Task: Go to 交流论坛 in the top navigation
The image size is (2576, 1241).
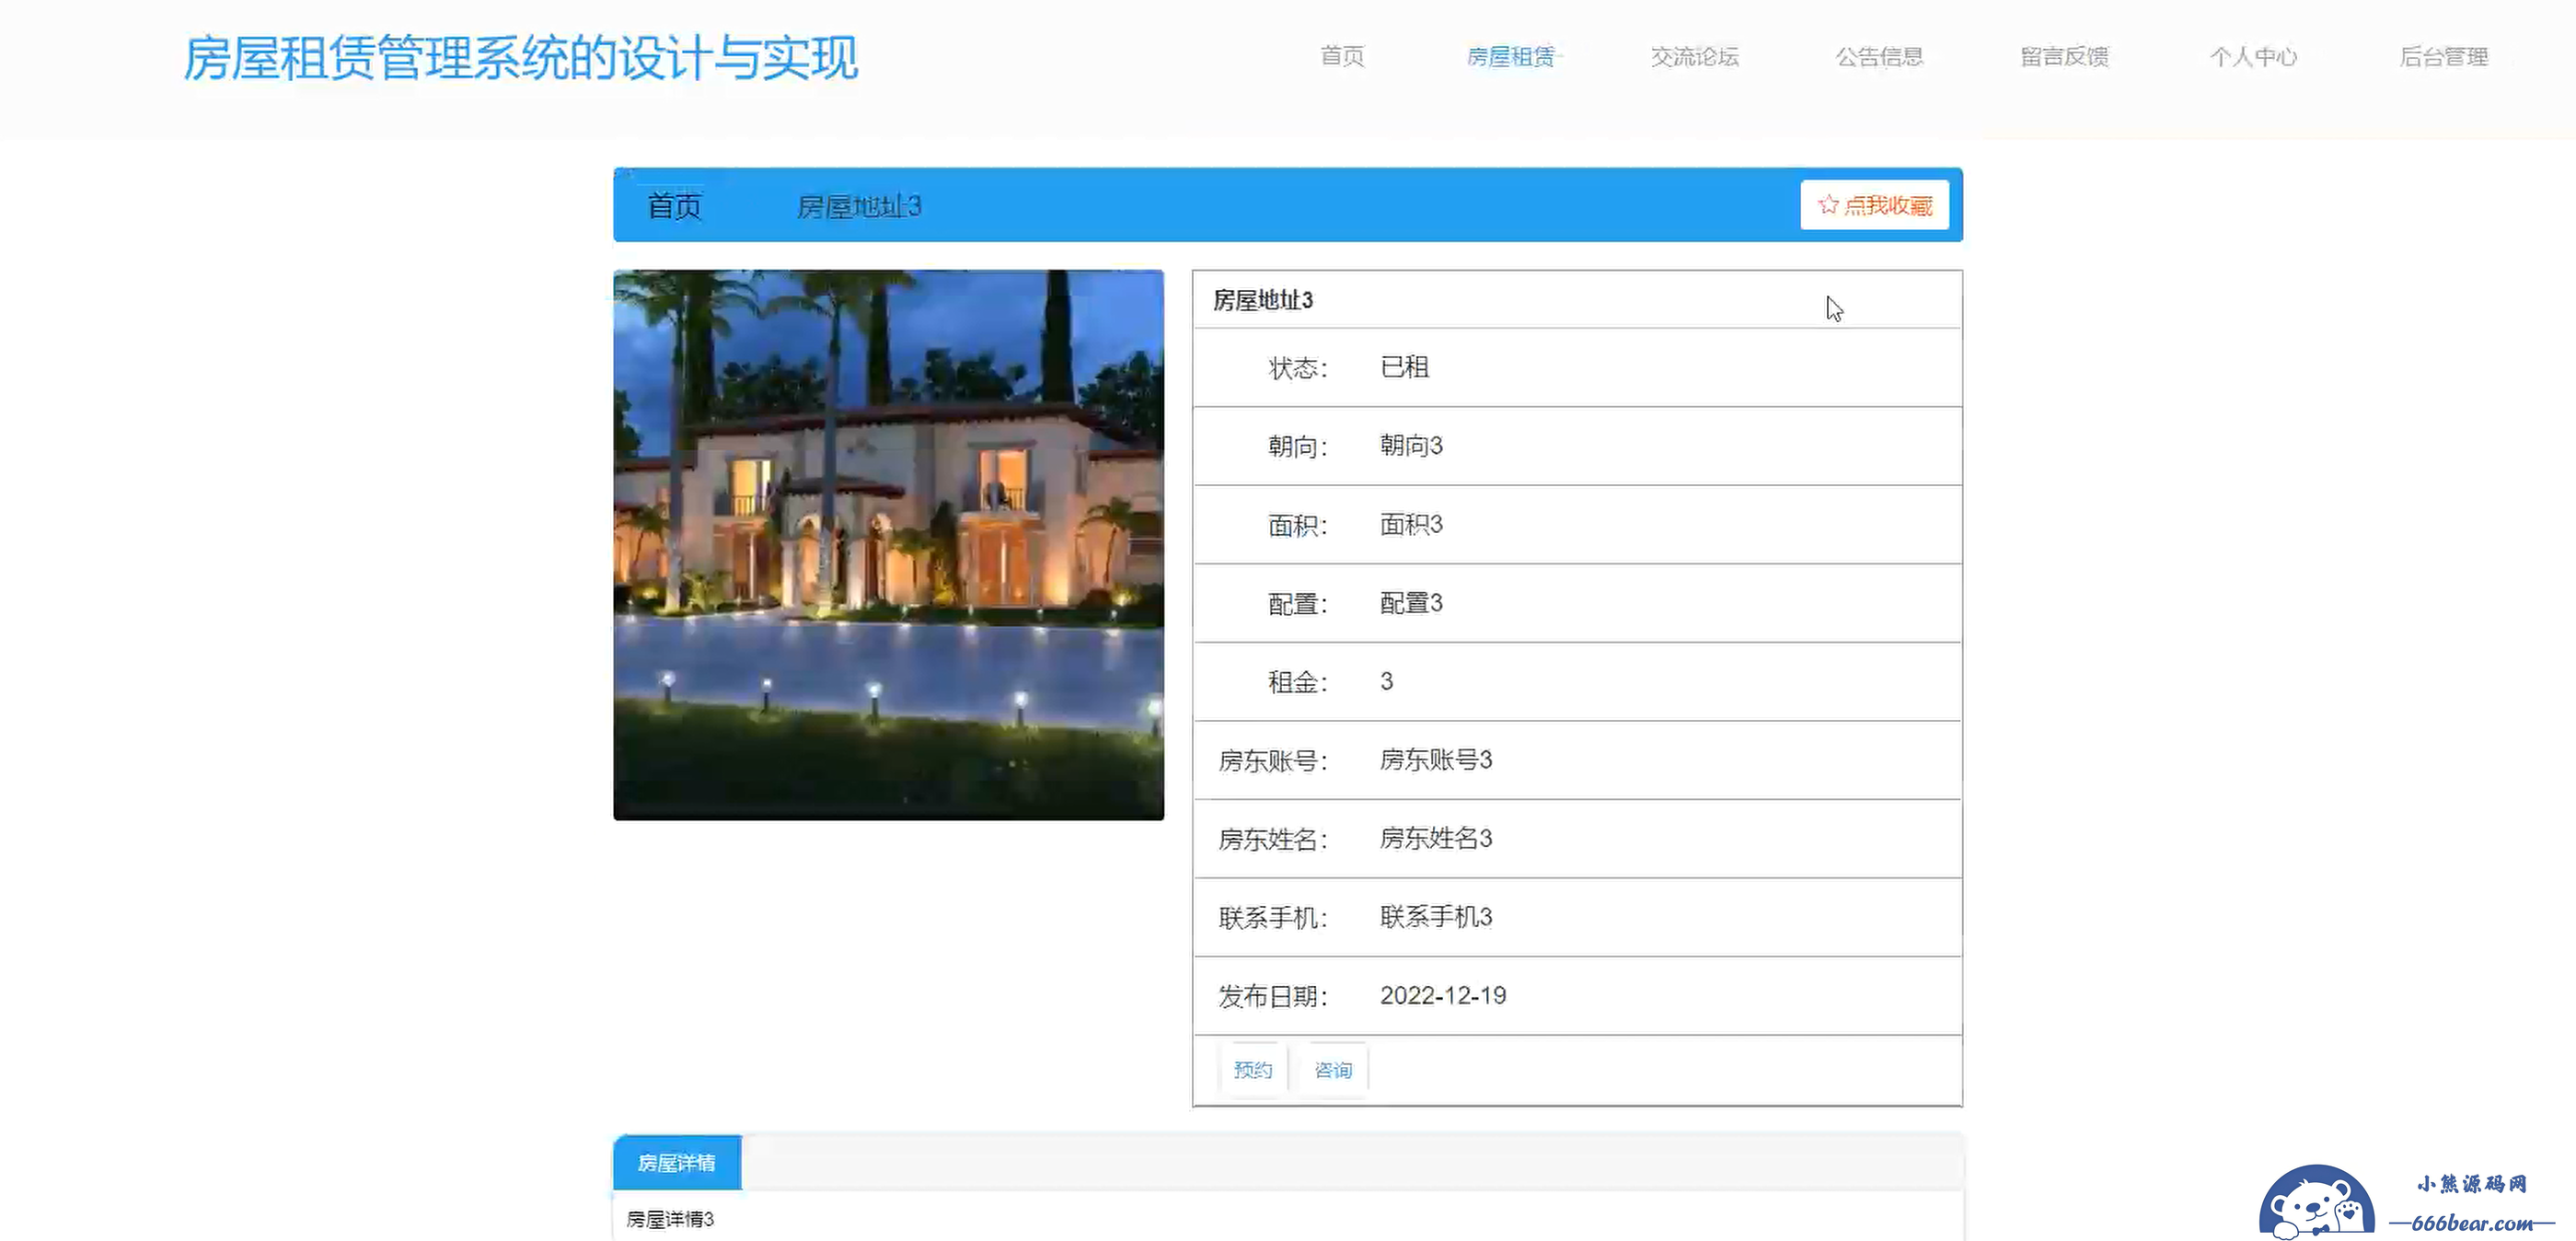Action: tap(1695, 56)
